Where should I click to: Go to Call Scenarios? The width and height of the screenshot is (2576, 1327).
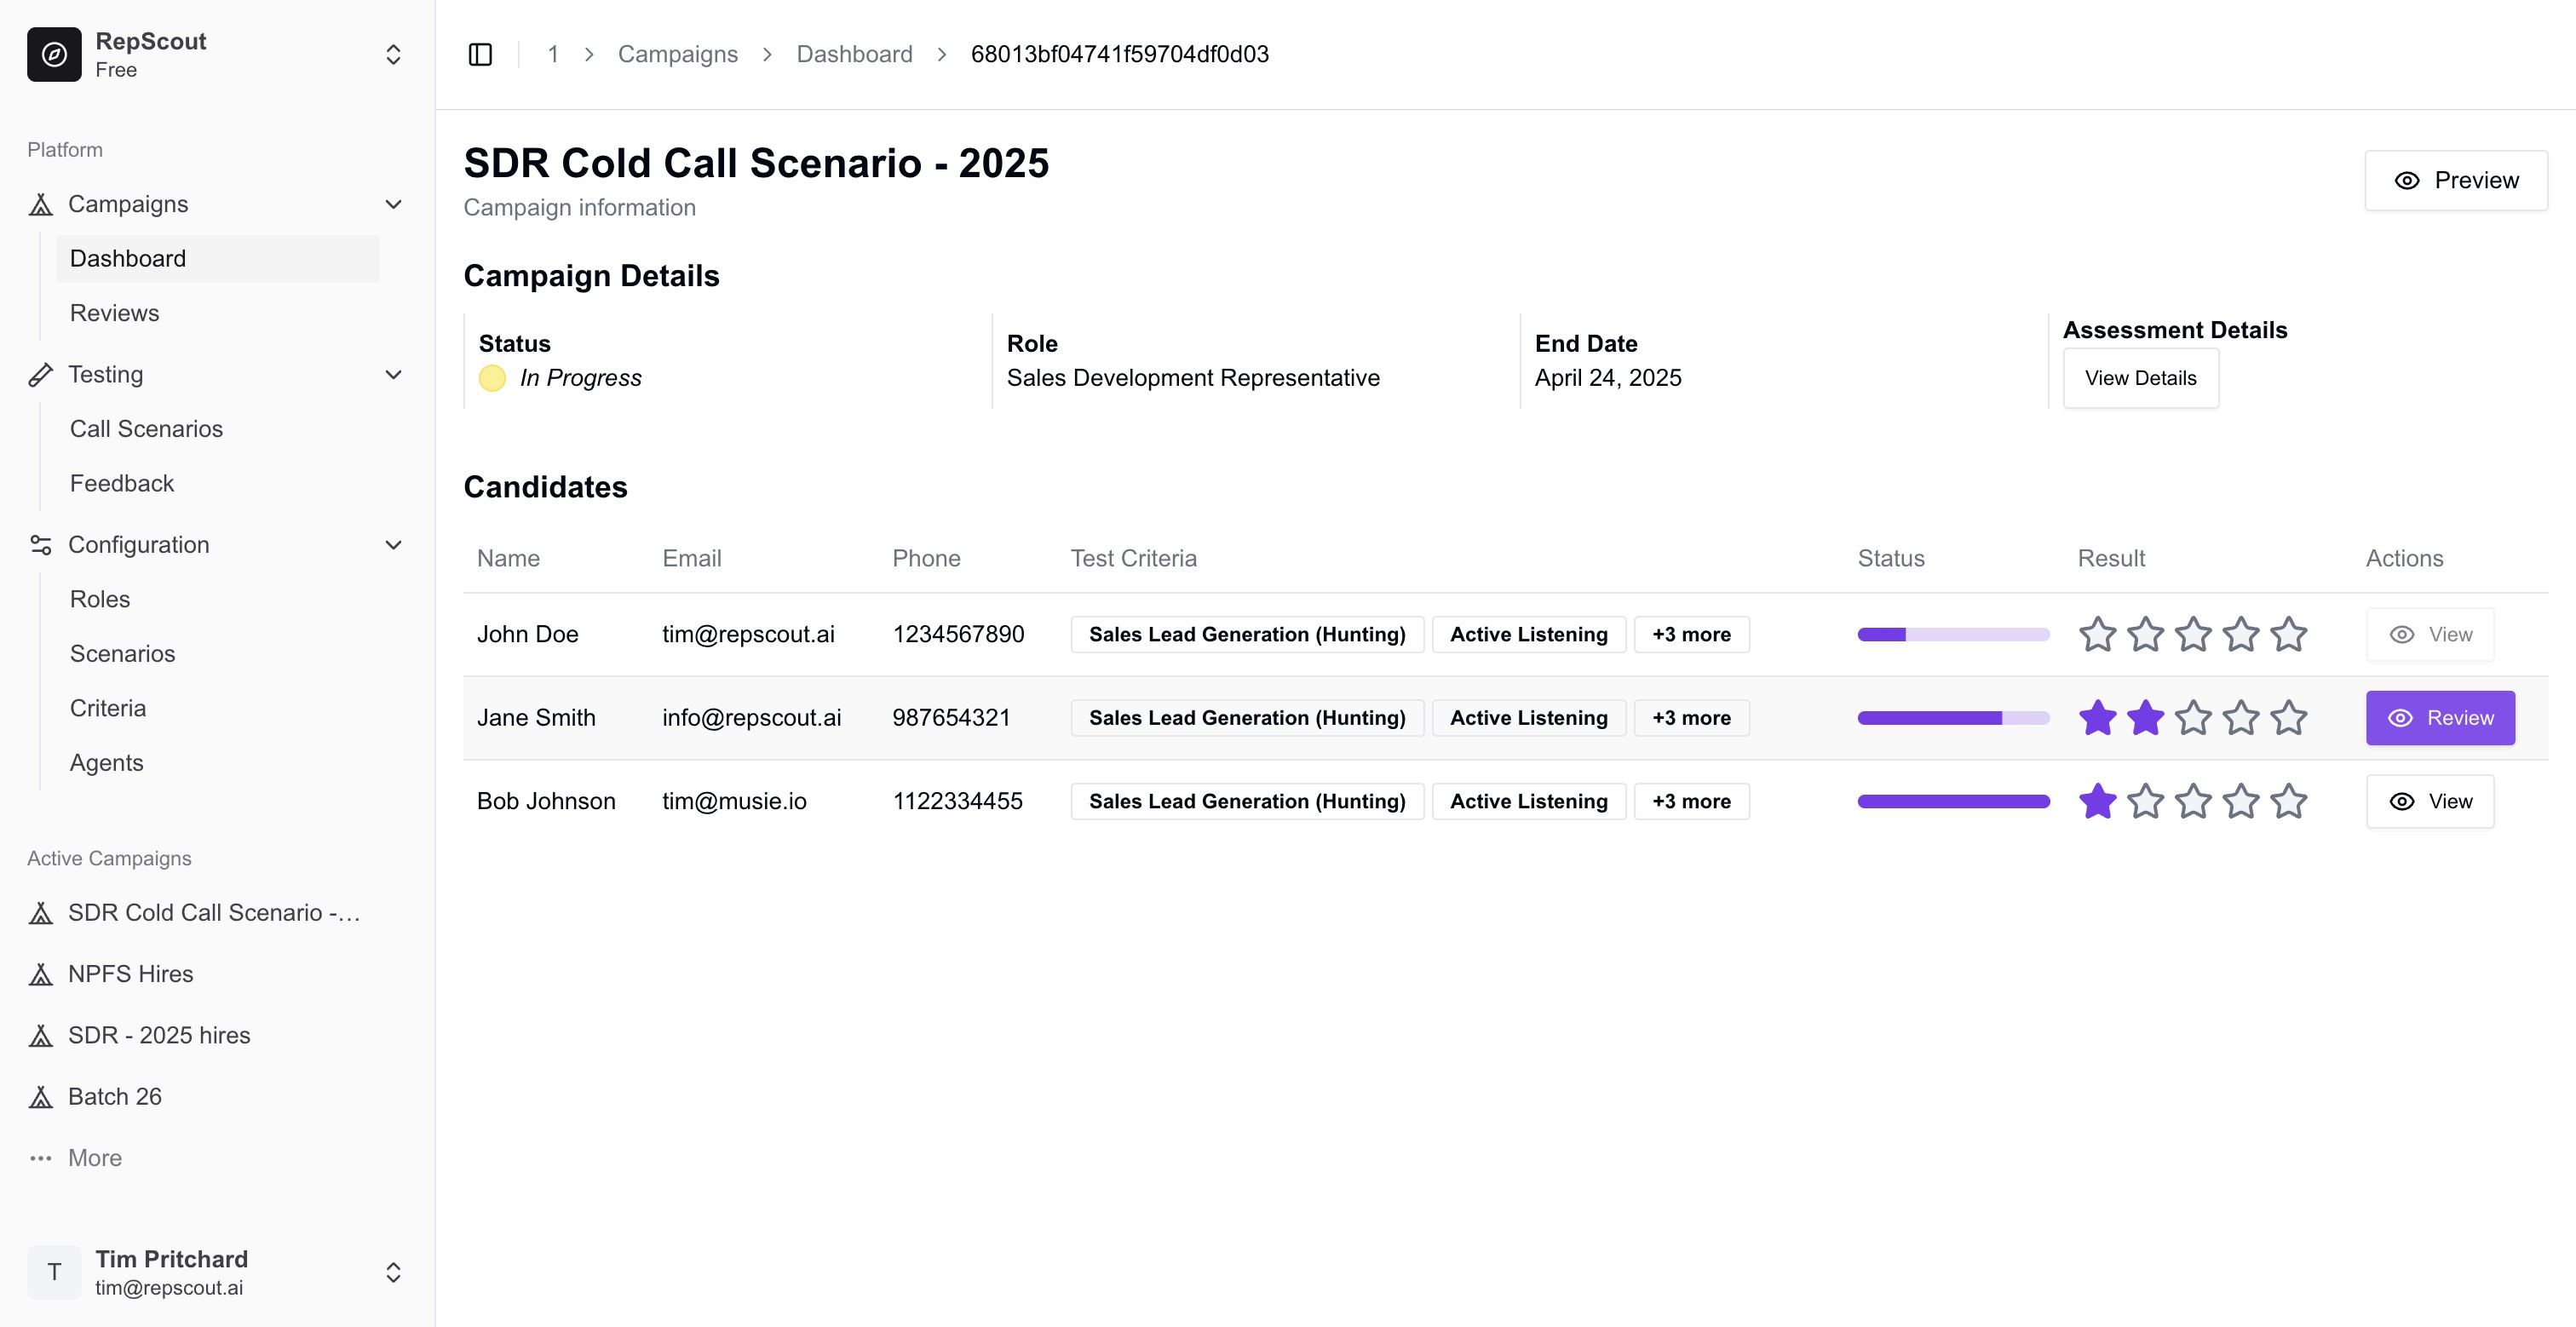[218, 429]
